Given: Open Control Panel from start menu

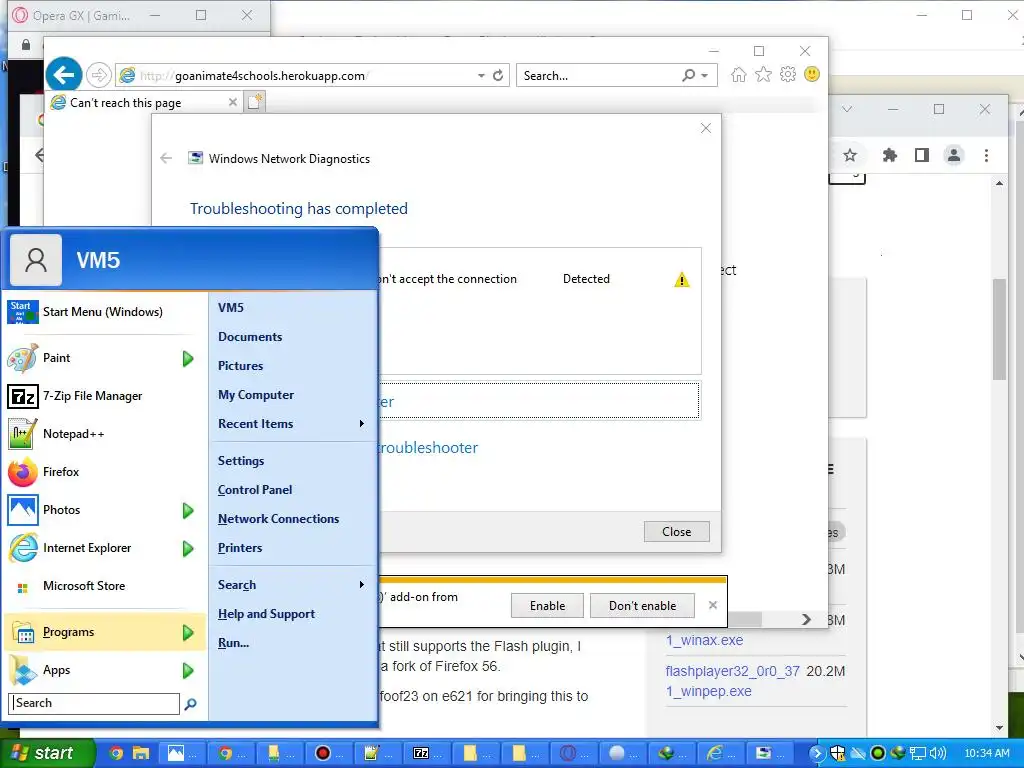Looking at the screenshot, I should pos(255,489).
